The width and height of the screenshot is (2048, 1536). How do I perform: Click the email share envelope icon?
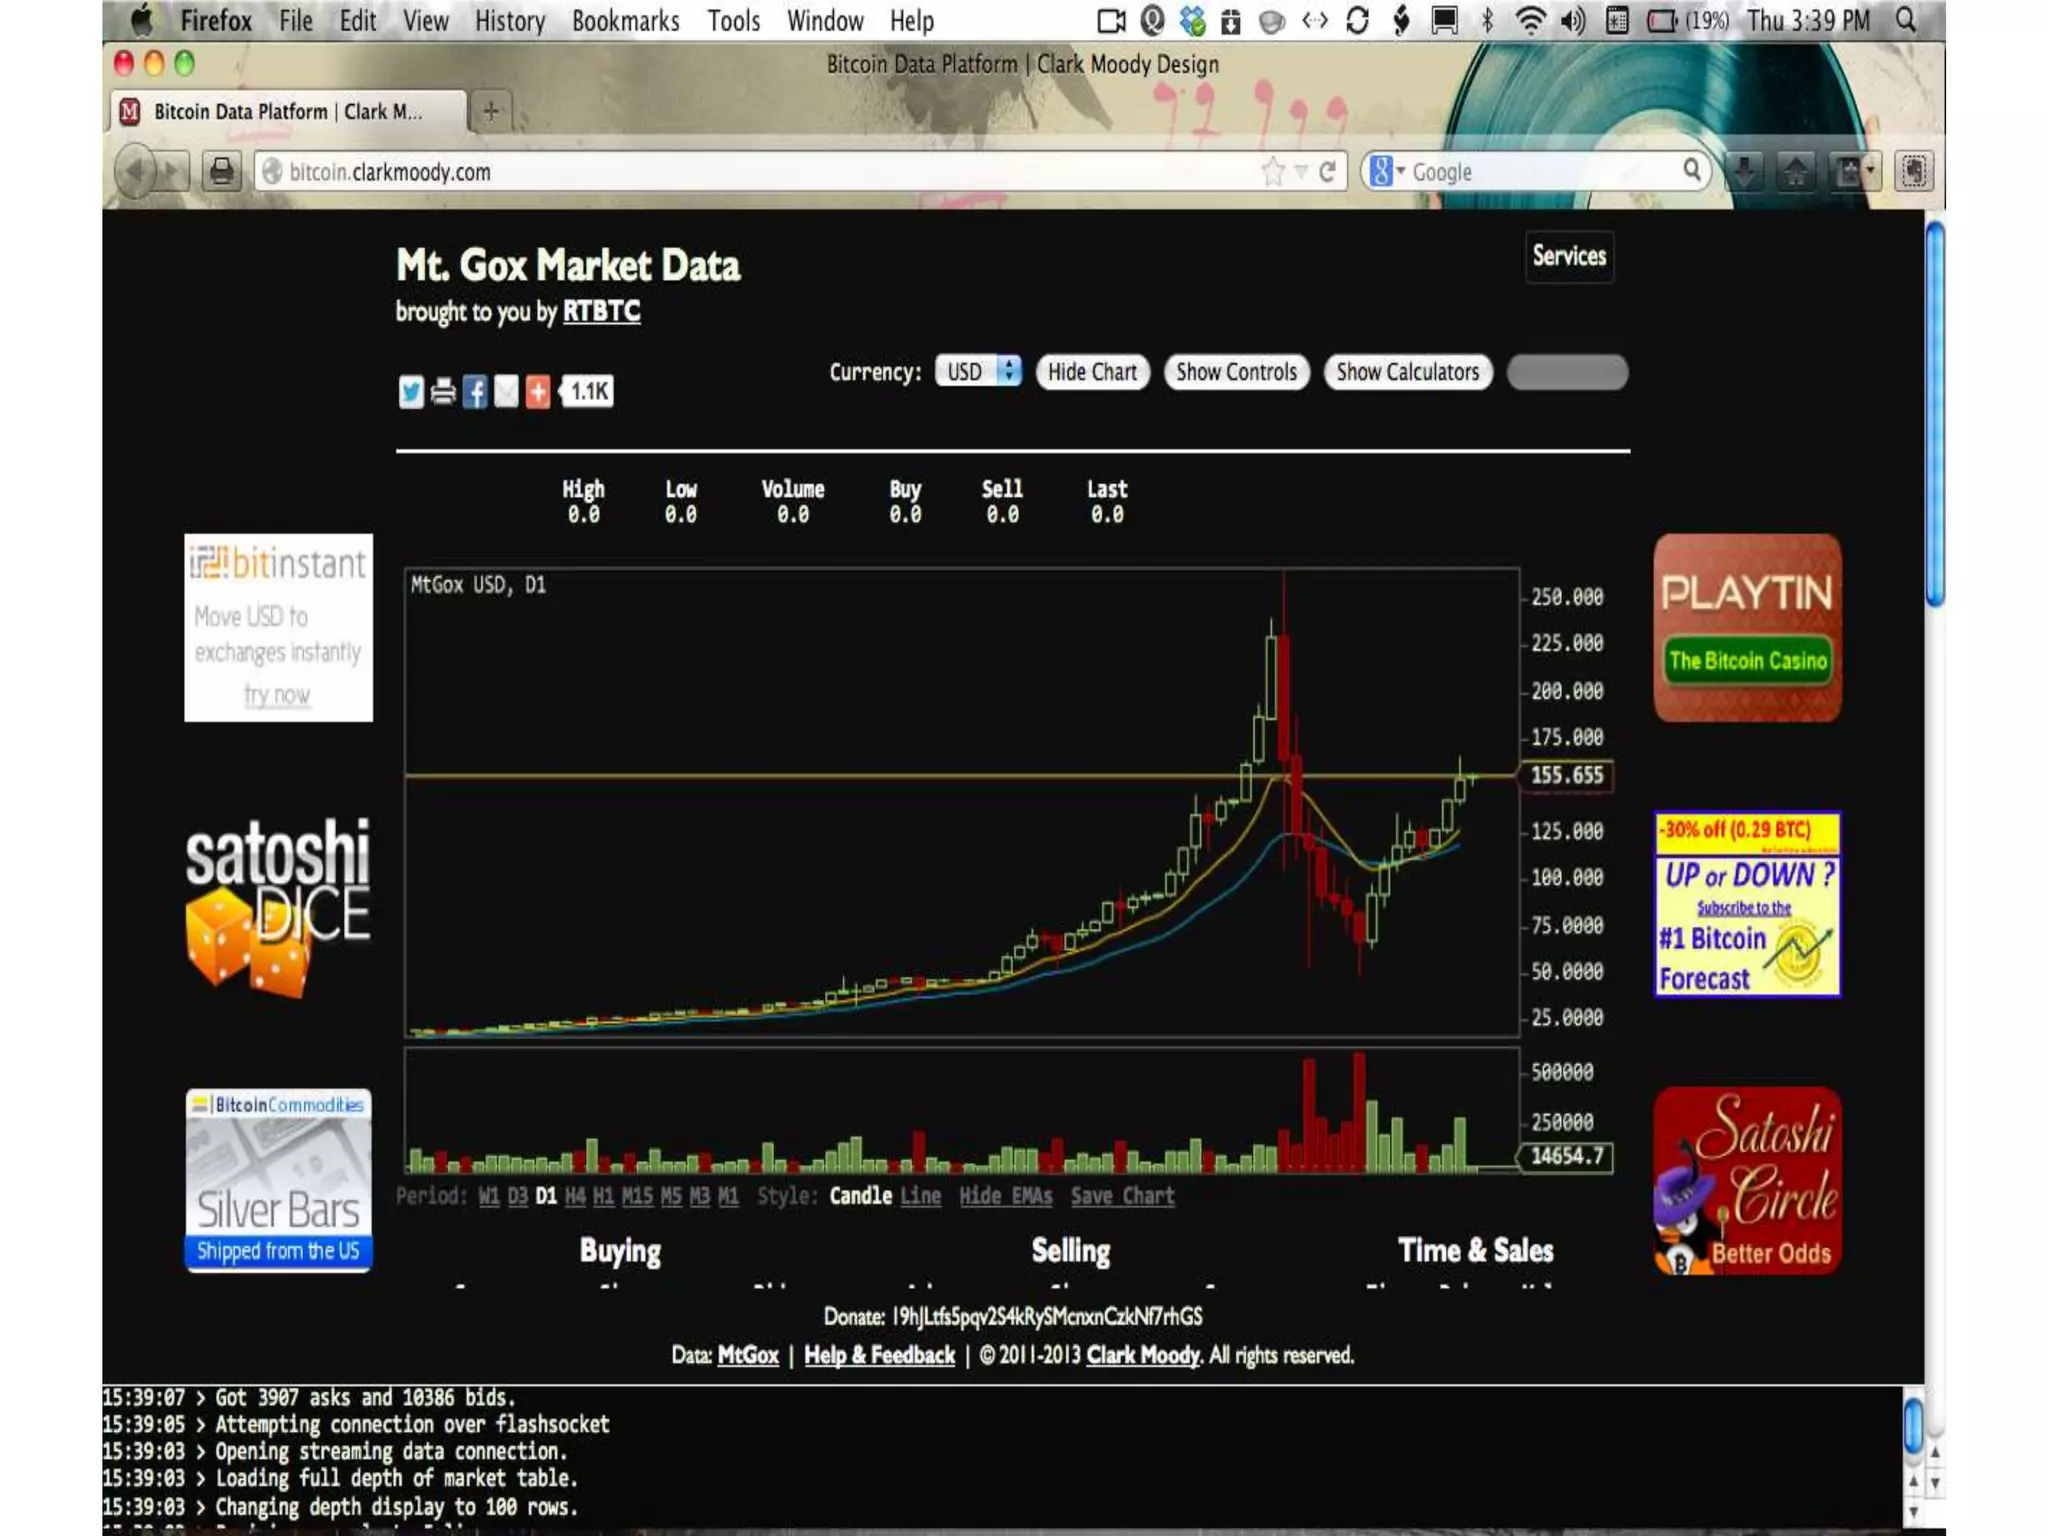[507, 392]
